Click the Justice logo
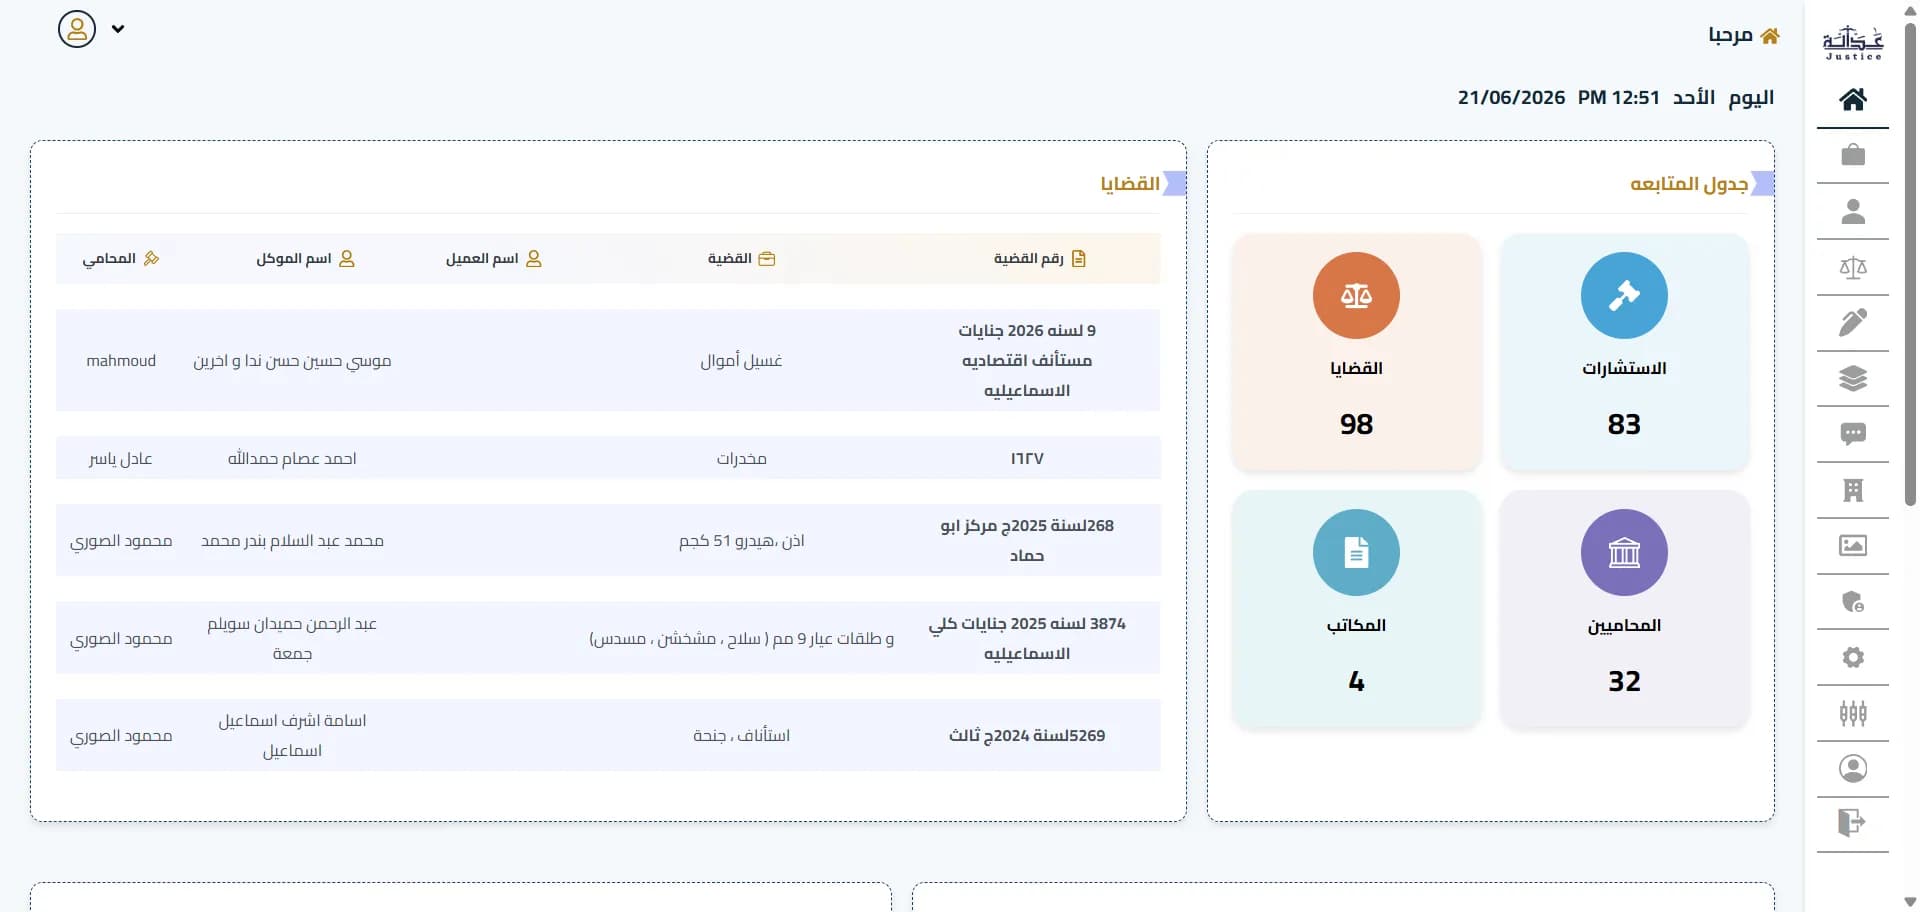The width and height of the screenshot is (1920, 912). click(1853, 43)
